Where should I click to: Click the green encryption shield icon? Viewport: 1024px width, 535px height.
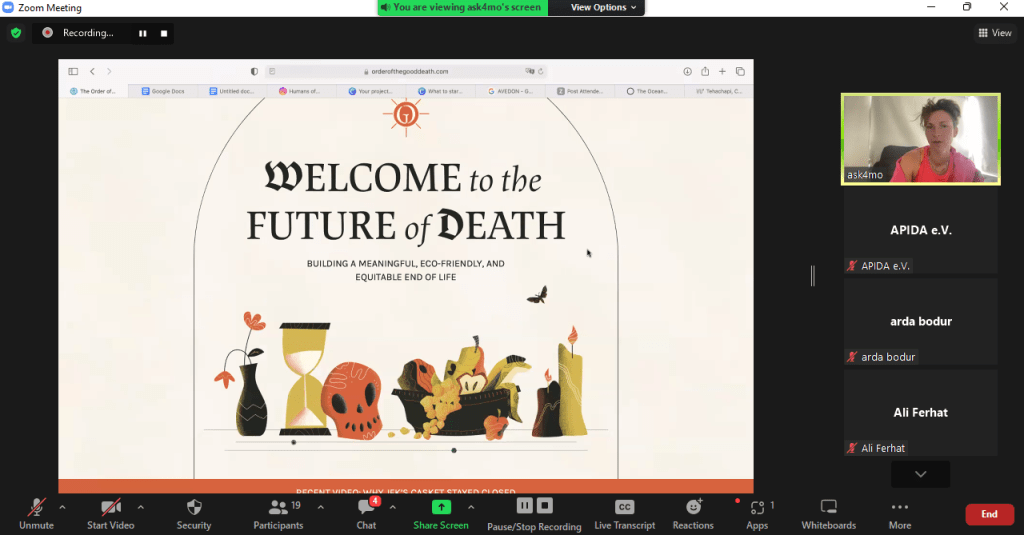pyautogui.click(x=16, y=33)
